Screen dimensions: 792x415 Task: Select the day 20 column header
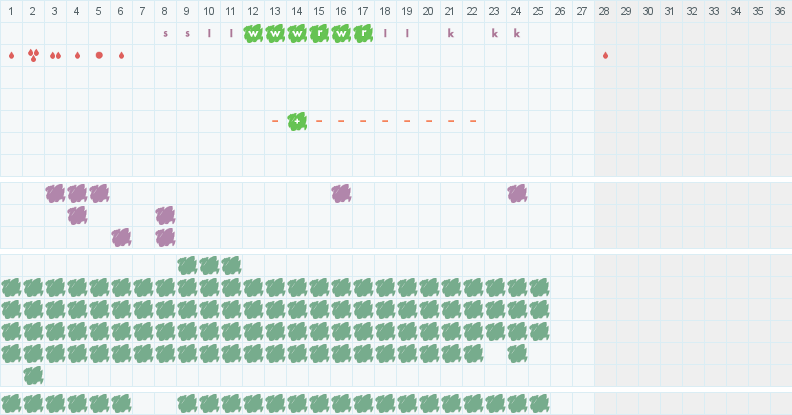[x=429, y=11]
